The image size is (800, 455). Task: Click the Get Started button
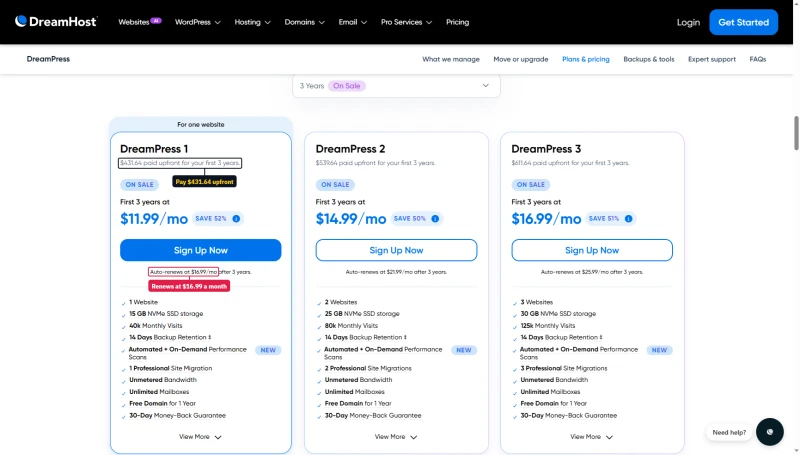[743, 22]
